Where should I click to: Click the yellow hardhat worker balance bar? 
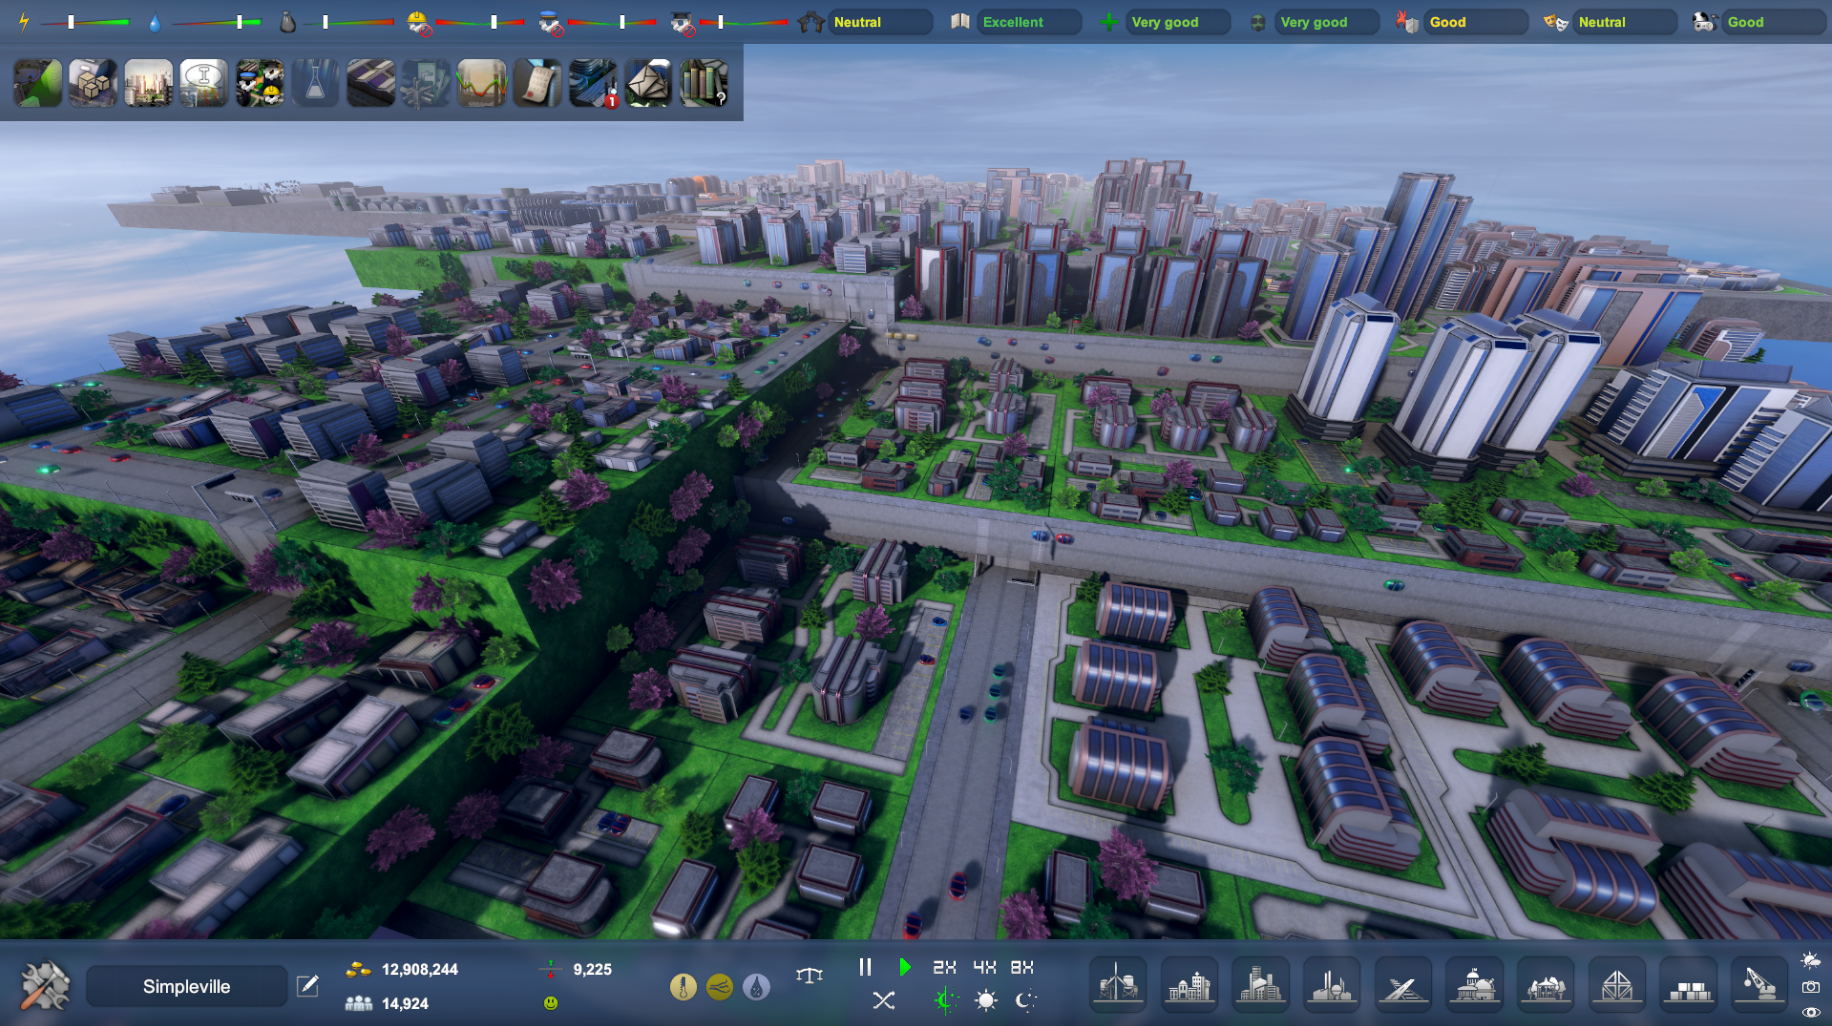coord(480,22)
